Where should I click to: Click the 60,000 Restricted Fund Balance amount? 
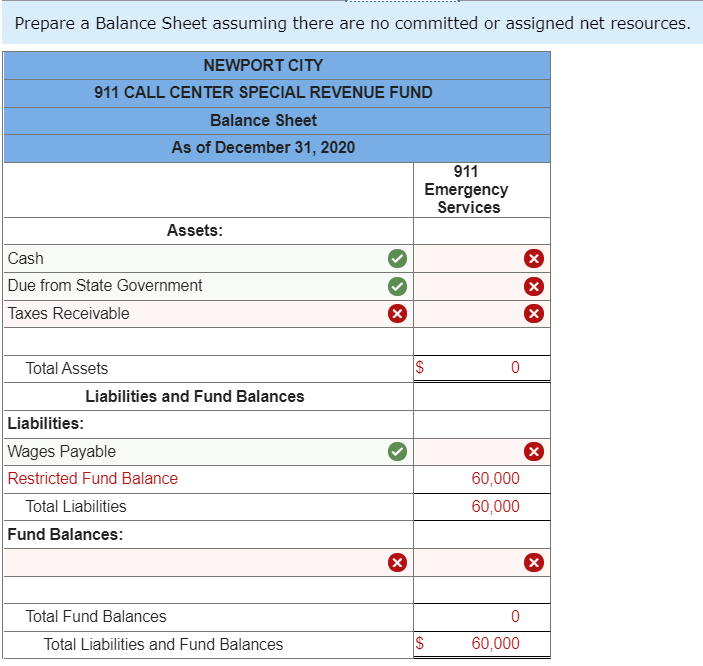click(495, 479)
